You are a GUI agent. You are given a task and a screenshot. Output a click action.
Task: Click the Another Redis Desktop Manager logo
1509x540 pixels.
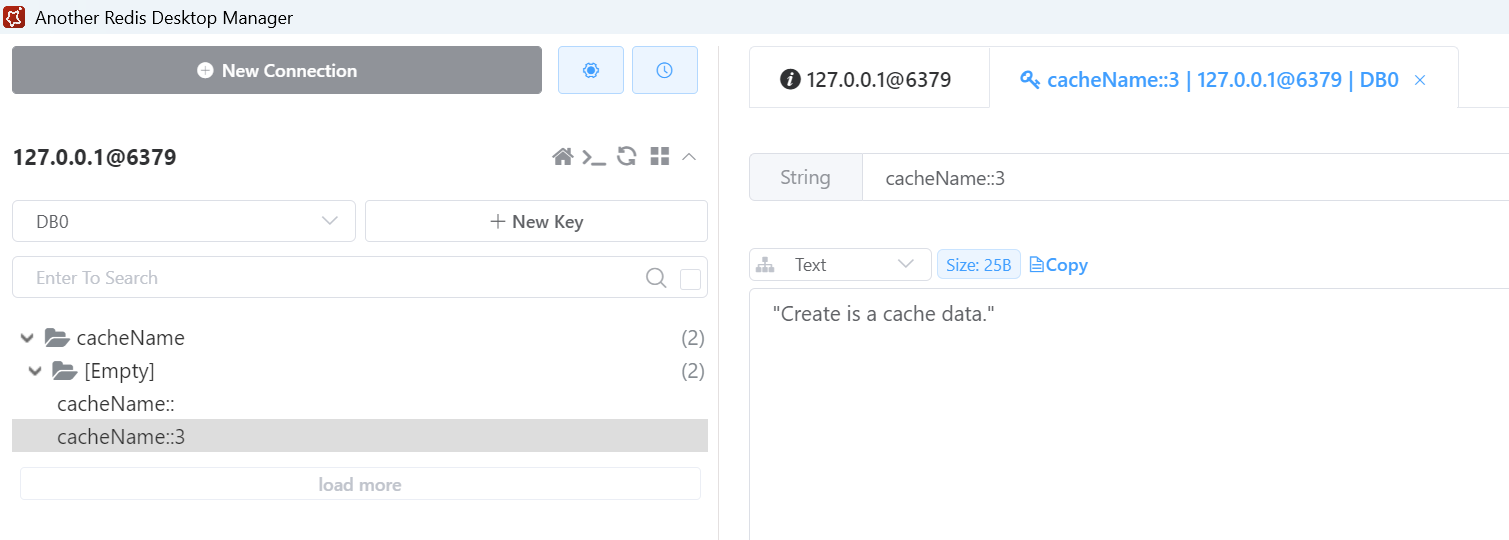tap(15, 17)
